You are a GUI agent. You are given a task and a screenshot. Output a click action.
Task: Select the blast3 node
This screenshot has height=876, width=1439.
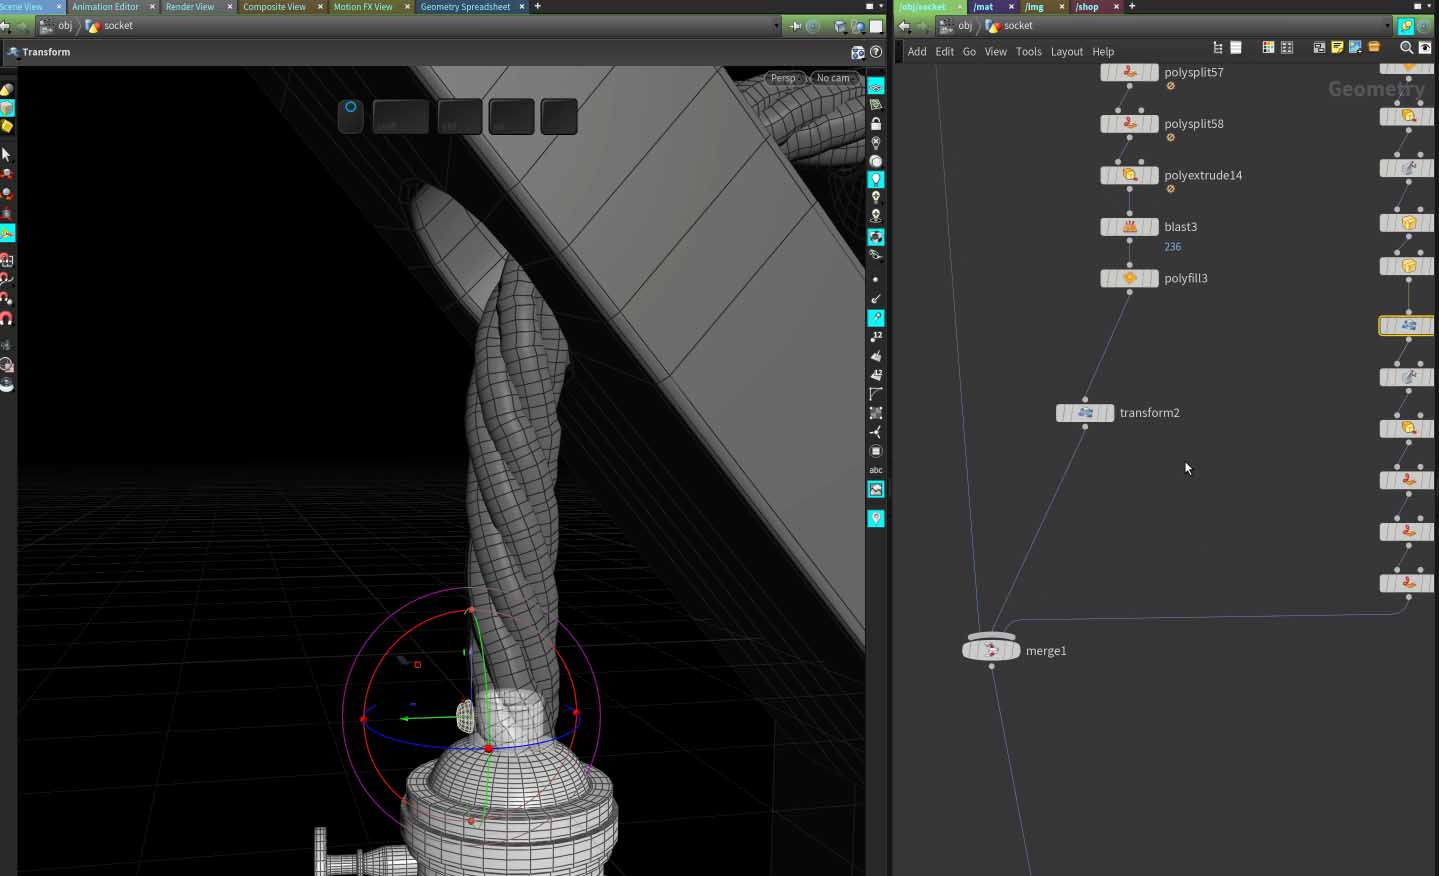pos(1129,227)
